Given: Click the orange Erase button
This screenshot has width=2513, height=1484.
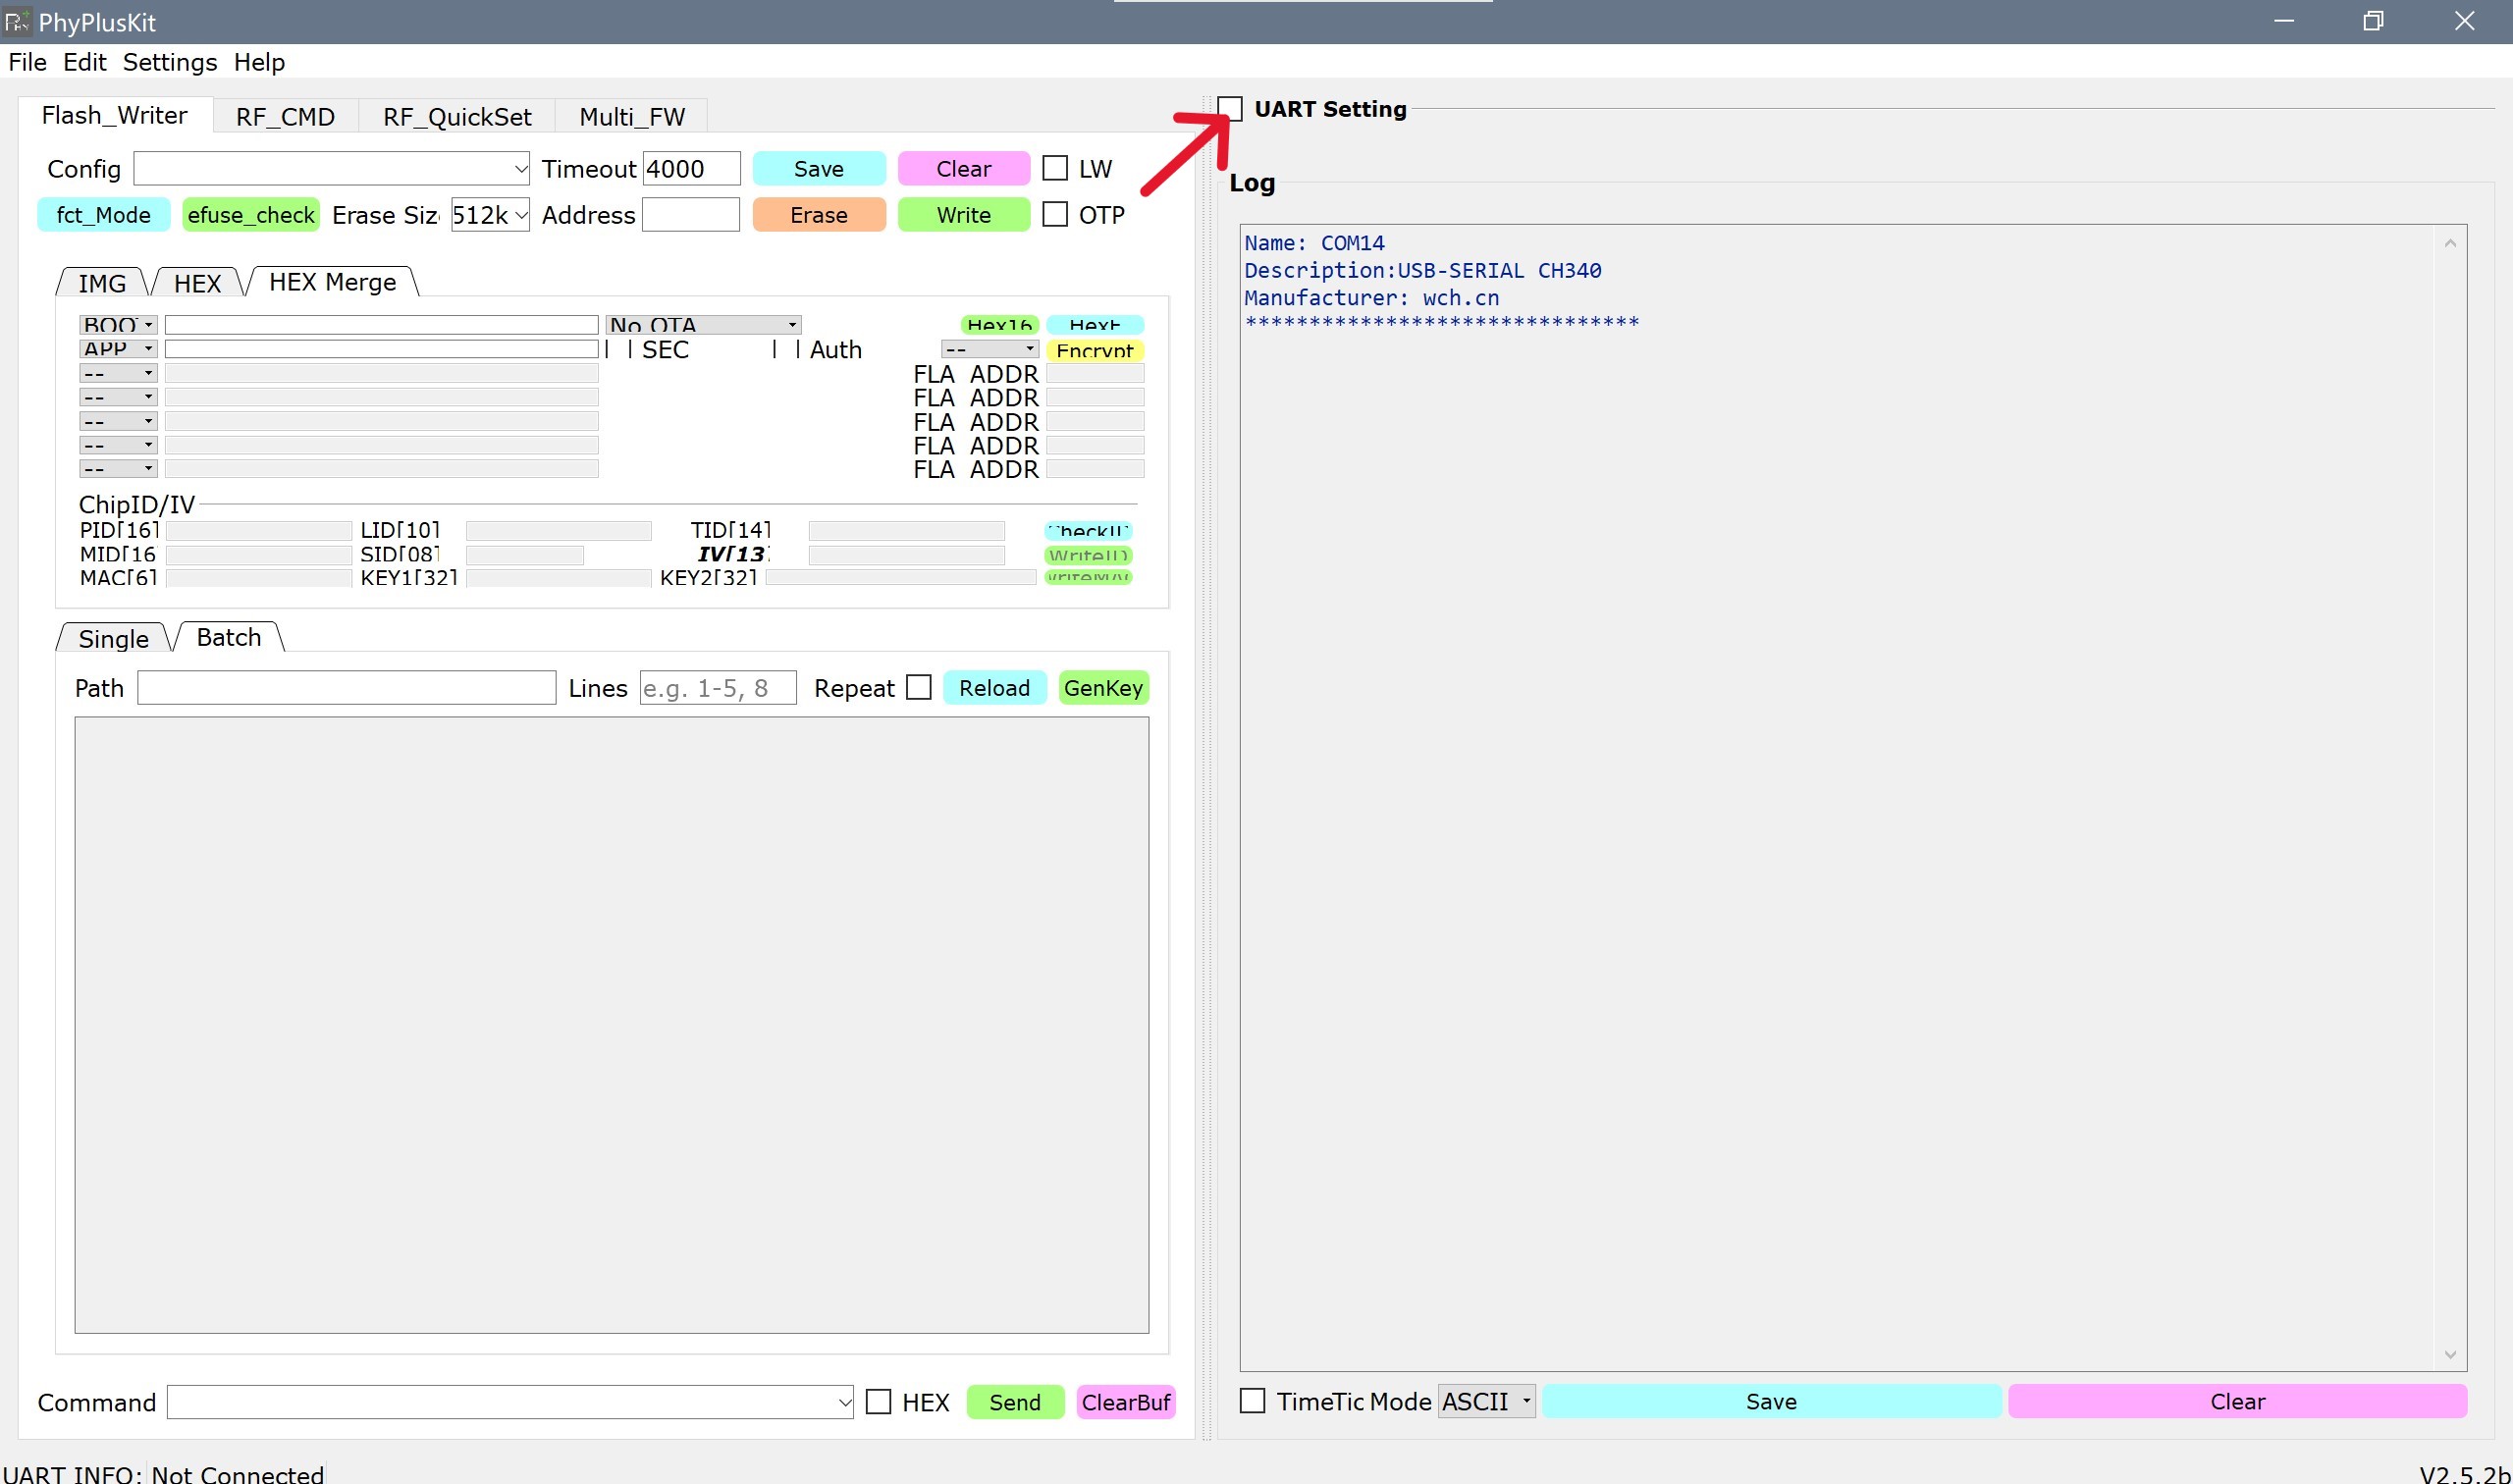Looking at the screenshot, I should tap(818, 214).
